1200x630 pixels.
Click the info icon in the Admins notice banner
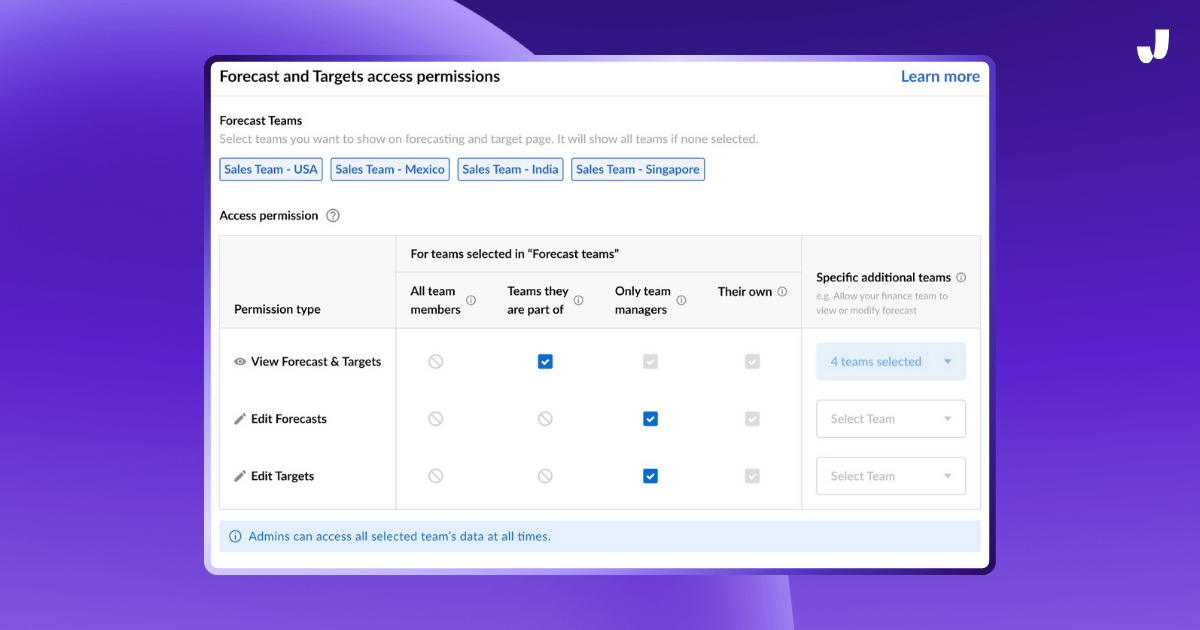point(236,537)
